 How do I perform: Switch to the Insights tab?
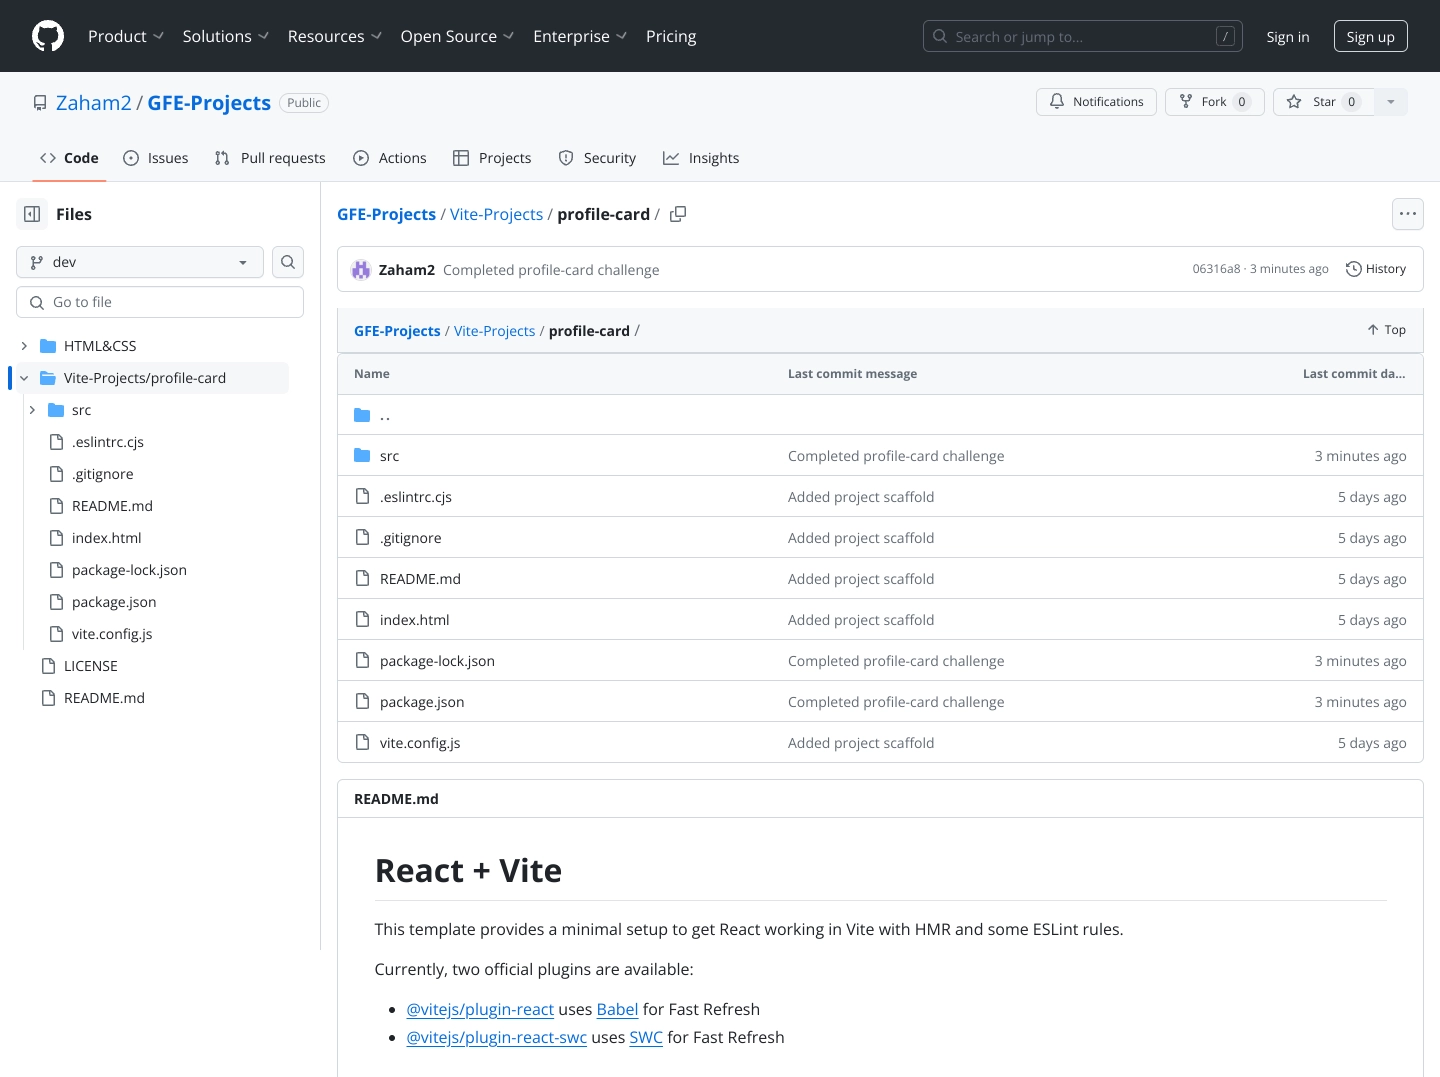pos(701,158)
